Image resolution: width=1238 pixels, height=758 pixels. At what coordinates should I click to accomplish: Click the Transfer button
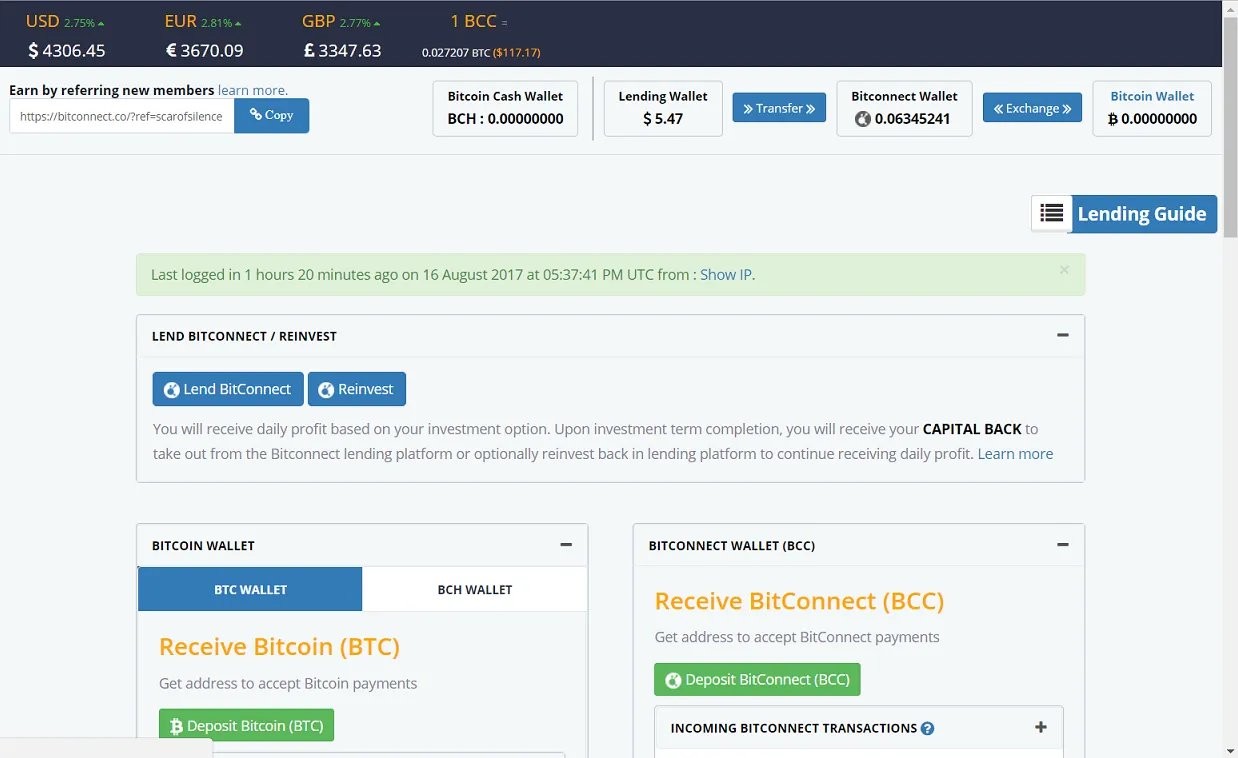coord(779,108)
